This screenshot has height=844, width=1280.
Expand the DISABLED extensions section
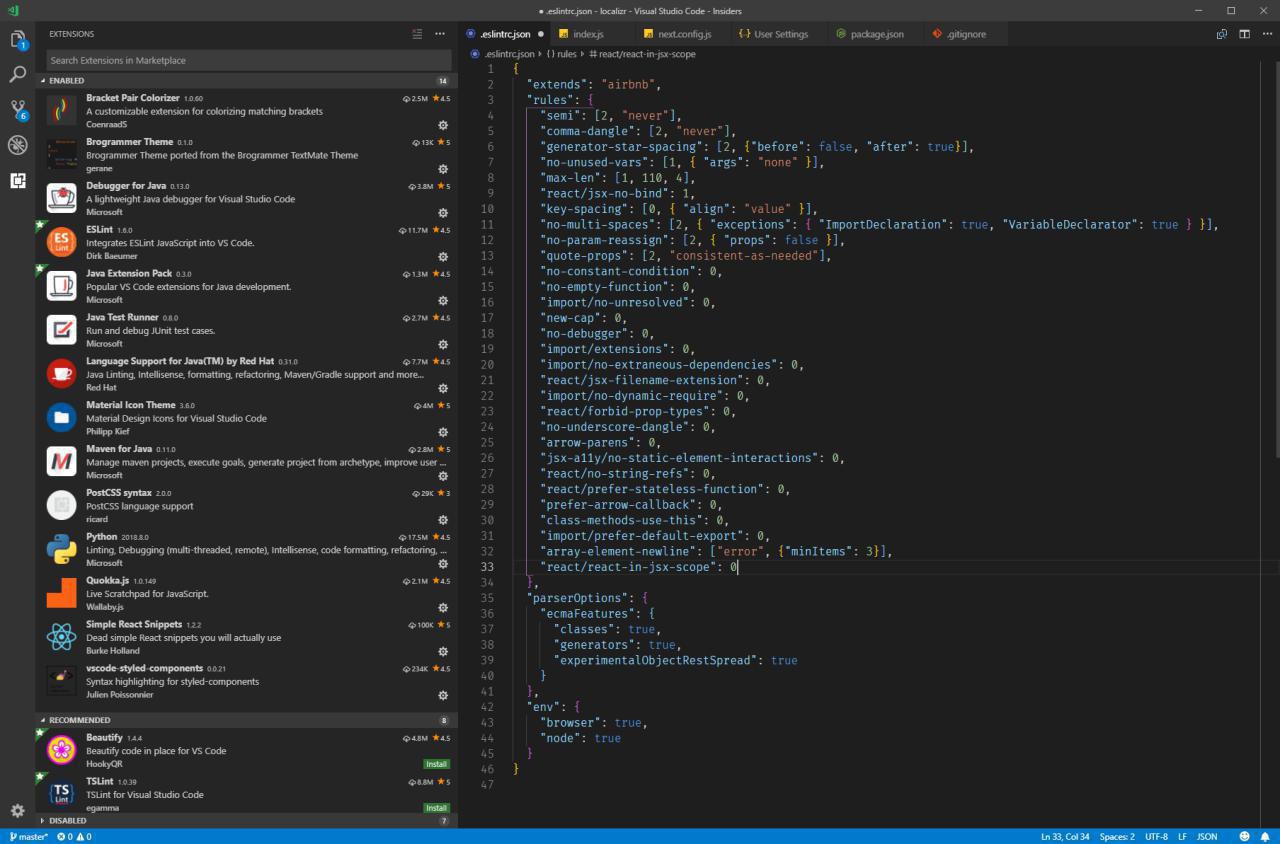246,821
